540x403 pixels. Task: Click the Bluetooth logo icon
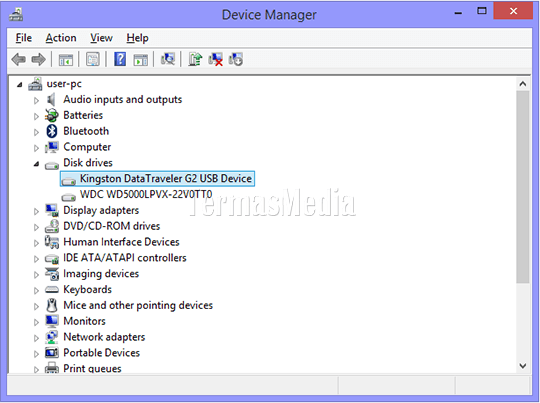52,131
